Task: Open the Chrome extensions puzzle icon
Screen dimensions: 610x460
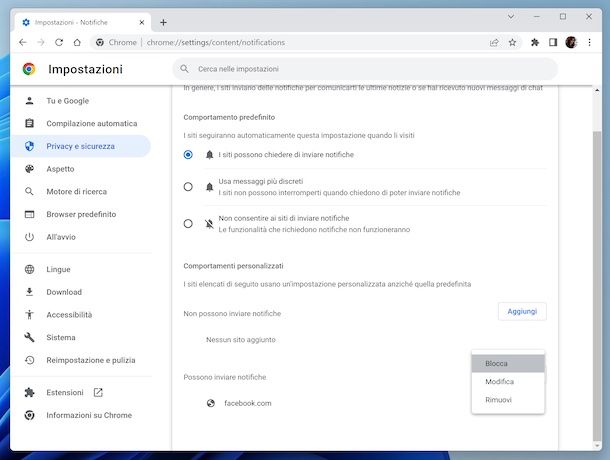Action: 535,42
